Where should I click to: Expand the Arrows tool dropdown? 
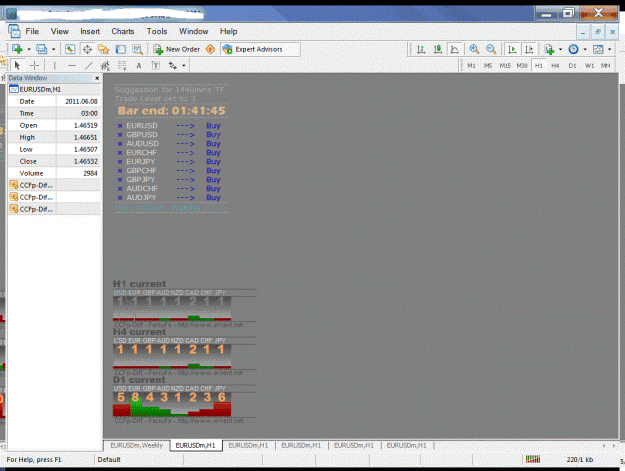[184, 66]
